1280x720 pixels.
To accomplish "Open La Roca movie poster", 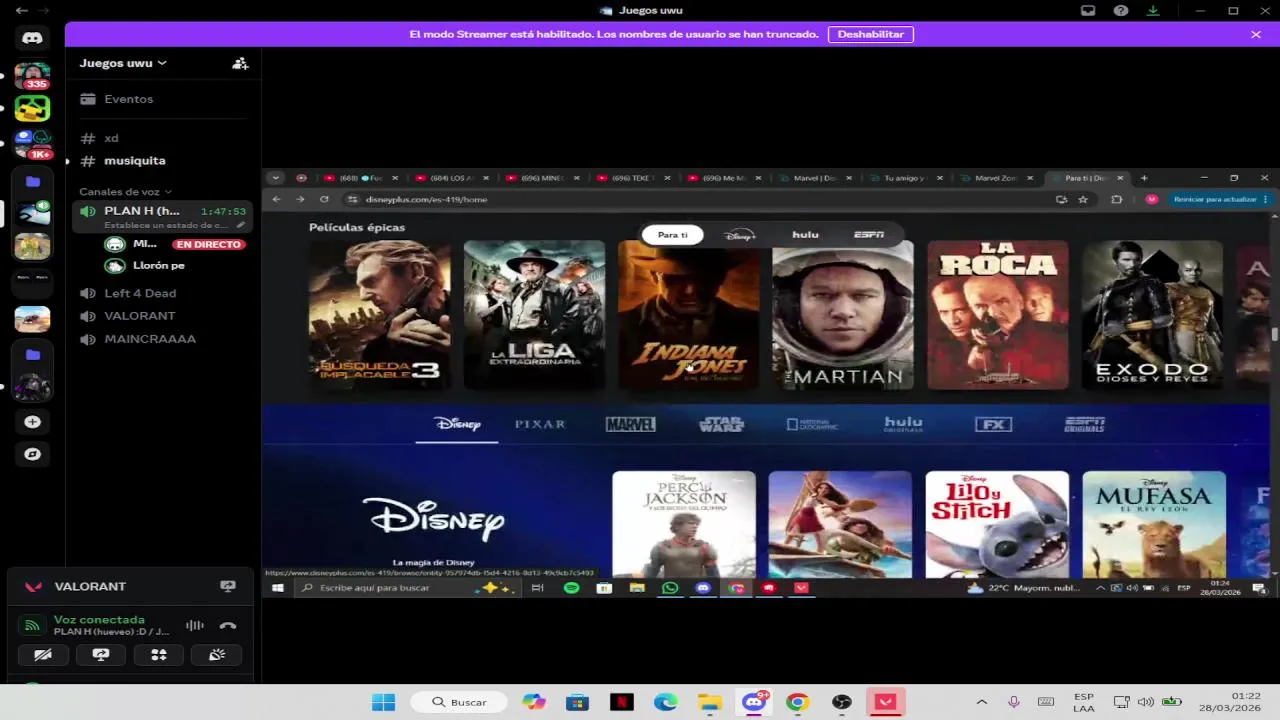I will pyautogui.click(x=997, y=314).
